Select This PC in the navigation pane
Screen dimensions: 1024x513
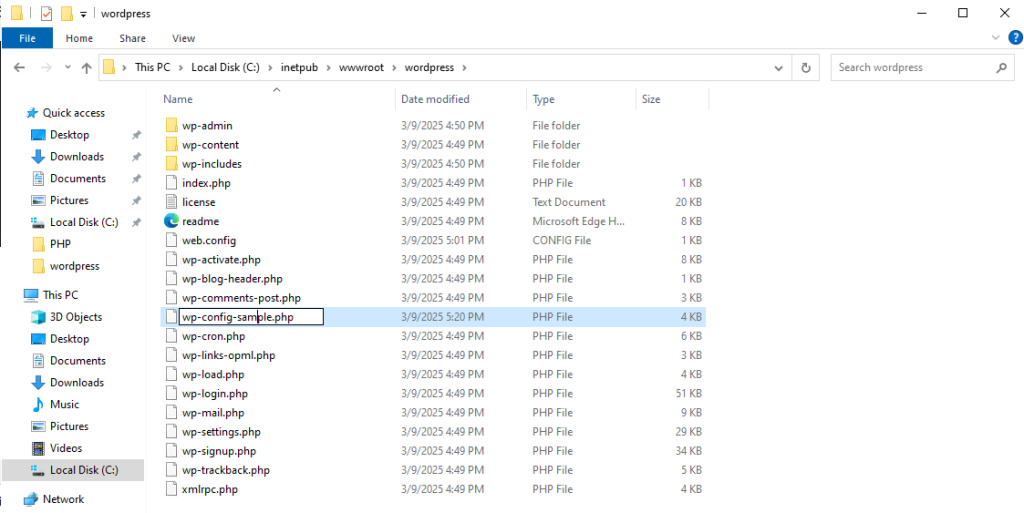point(60,295)
